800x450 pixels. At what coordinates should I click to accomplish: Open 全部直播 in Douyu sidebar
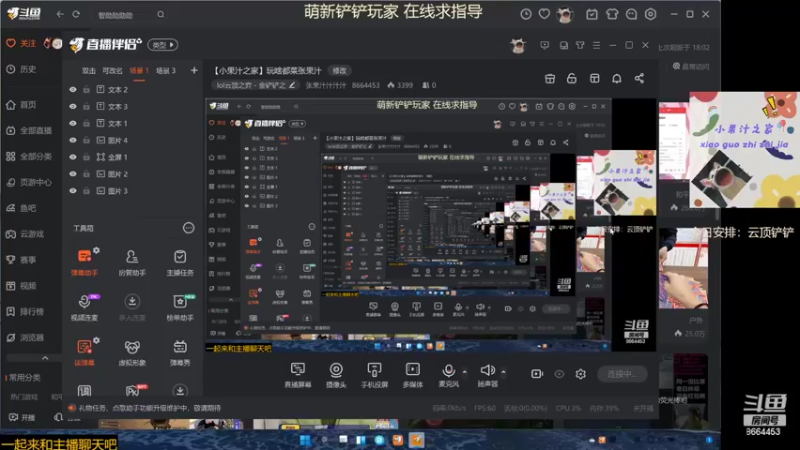(x=29, y=131)
